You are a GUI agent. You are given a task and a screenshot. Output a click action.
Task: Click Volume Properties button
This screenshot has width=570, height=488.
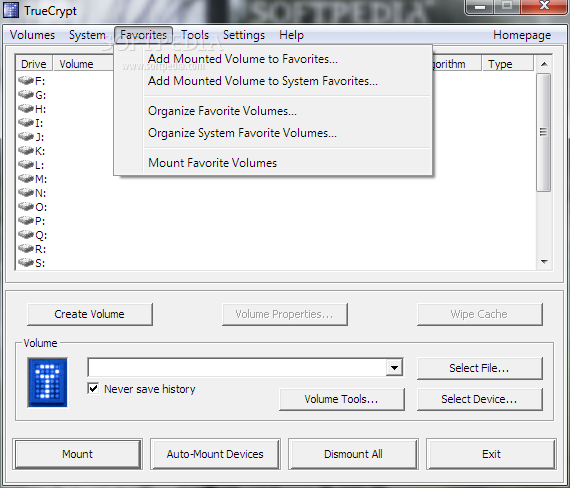(285, 314)
